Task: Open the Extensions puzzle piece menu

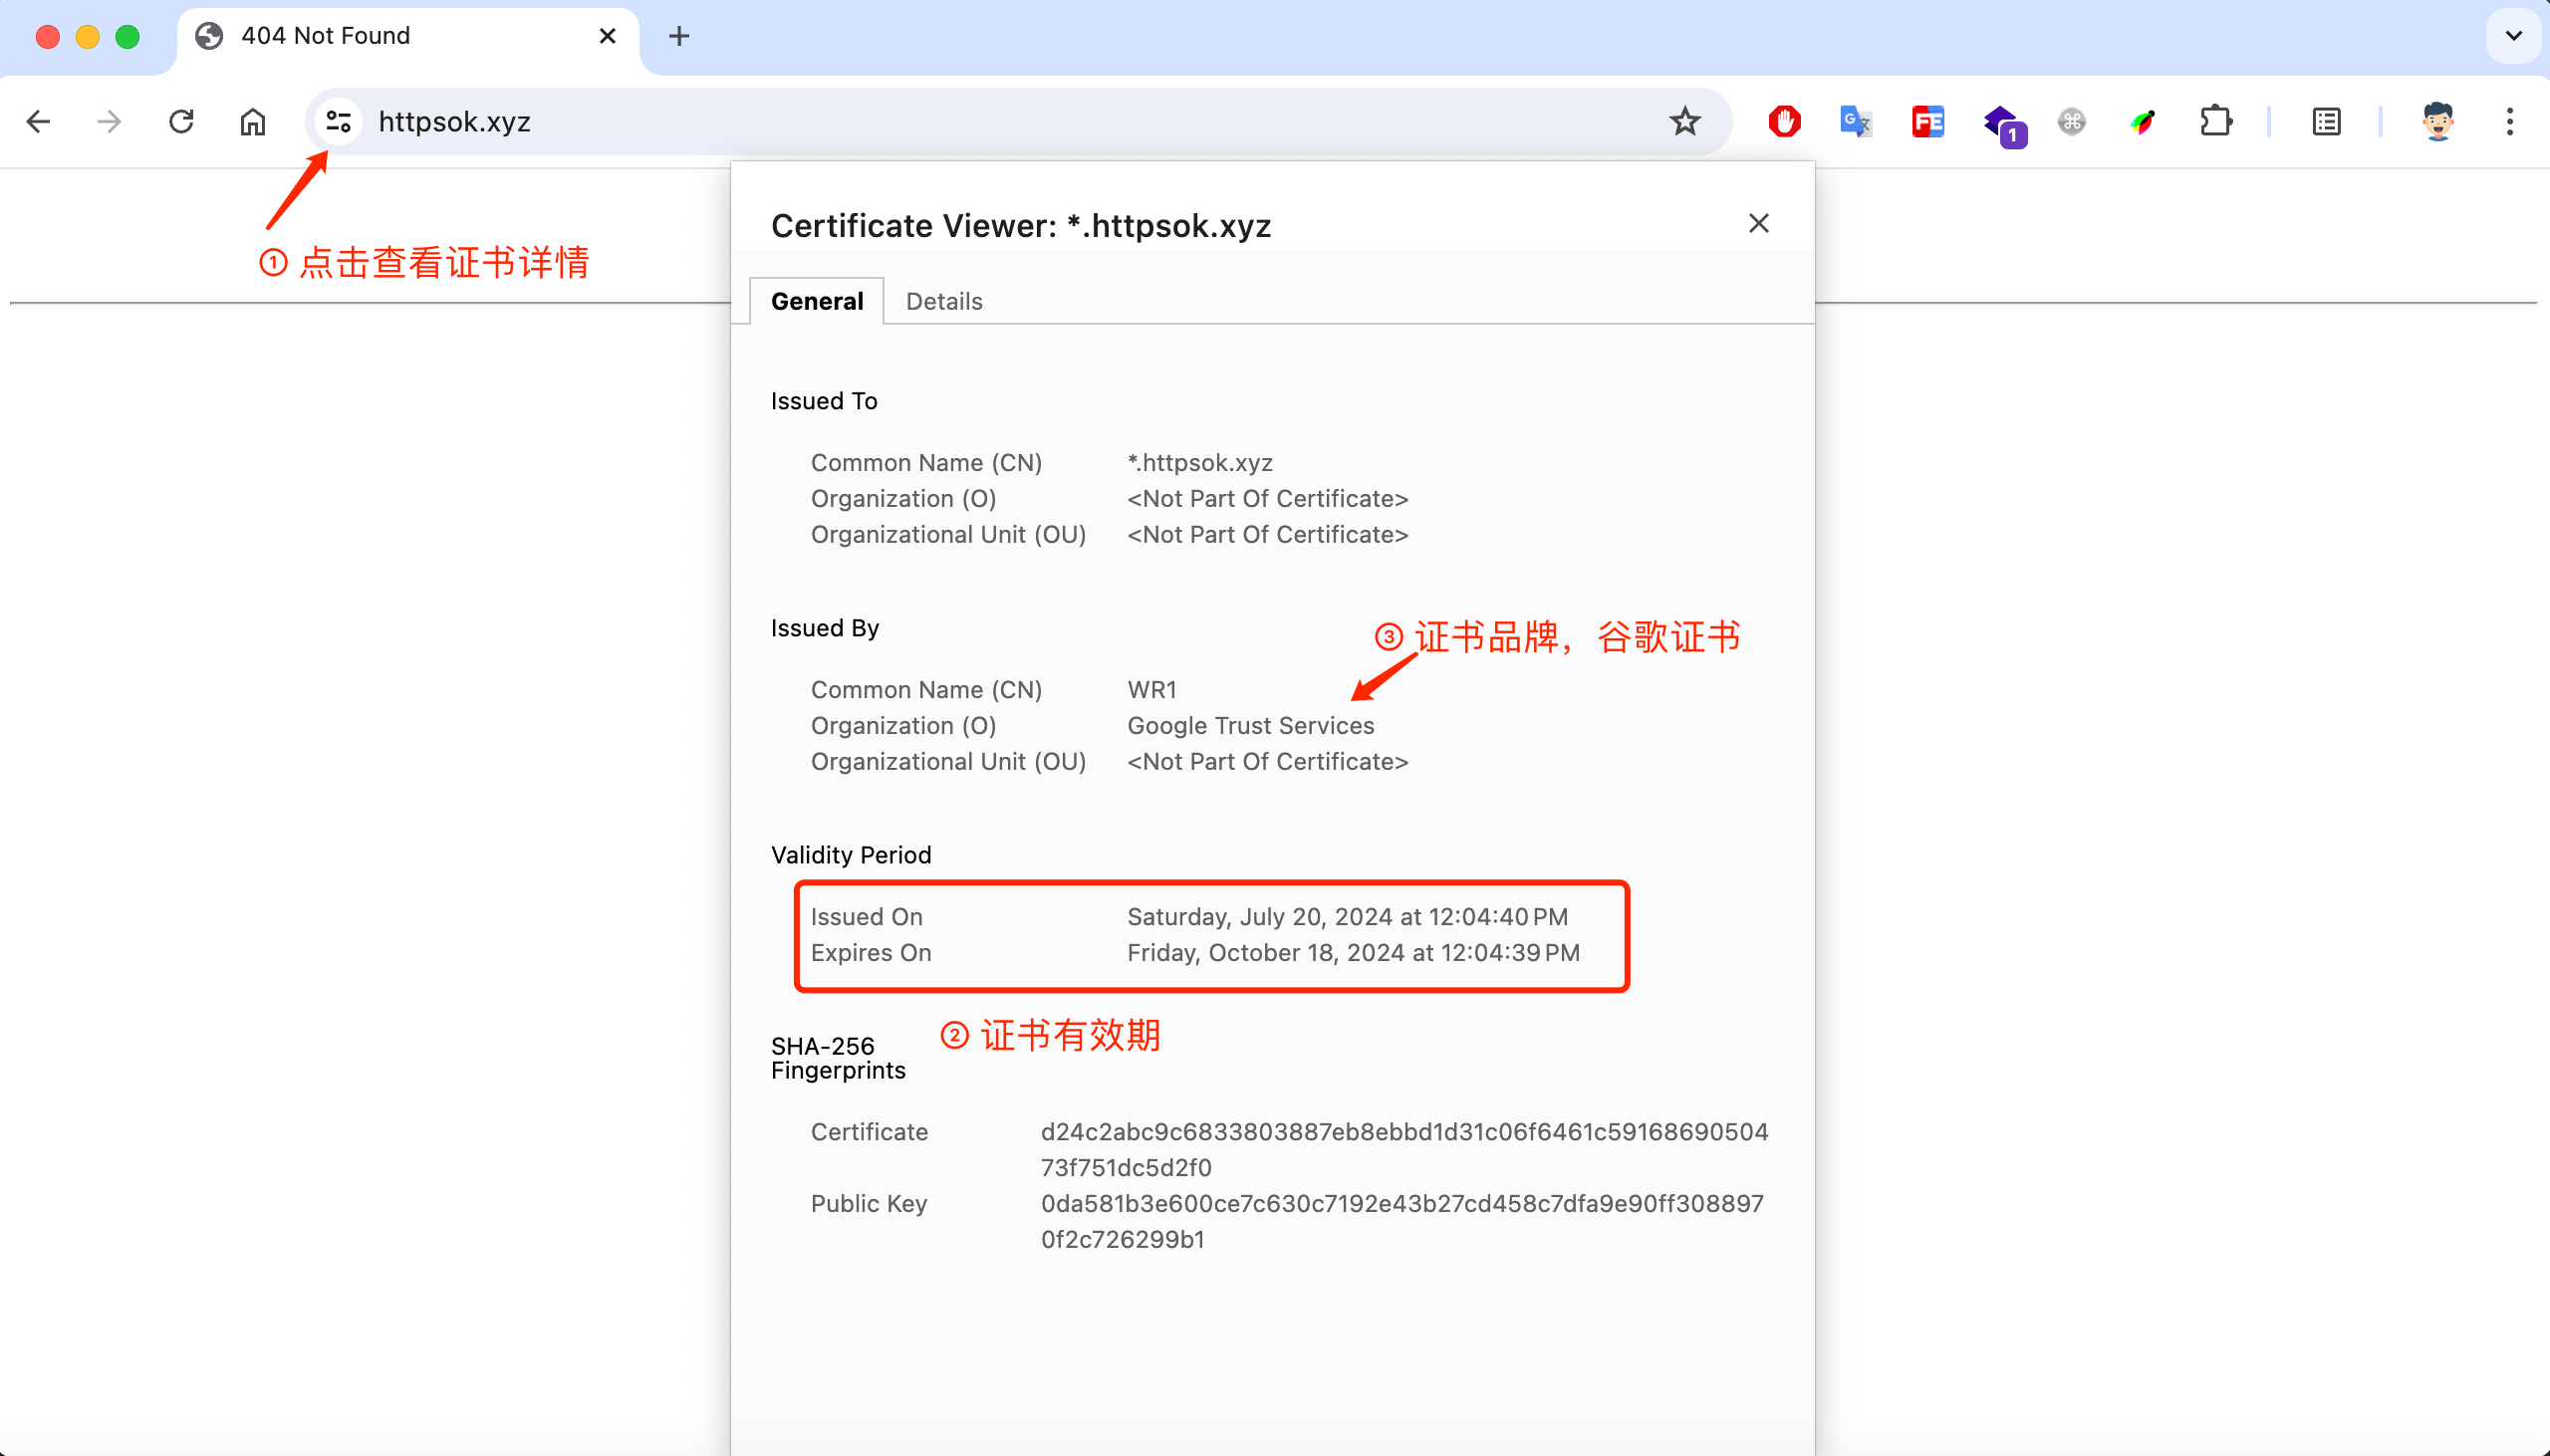Action: (2216, 122)
